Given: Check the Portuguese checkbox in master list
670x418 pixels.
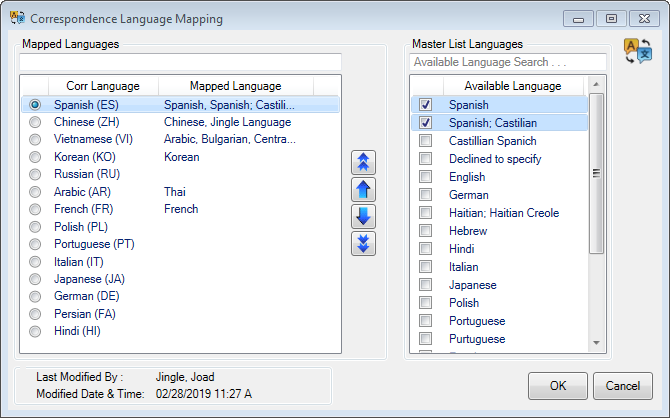Looking at the screenshot, I should 426,321.
